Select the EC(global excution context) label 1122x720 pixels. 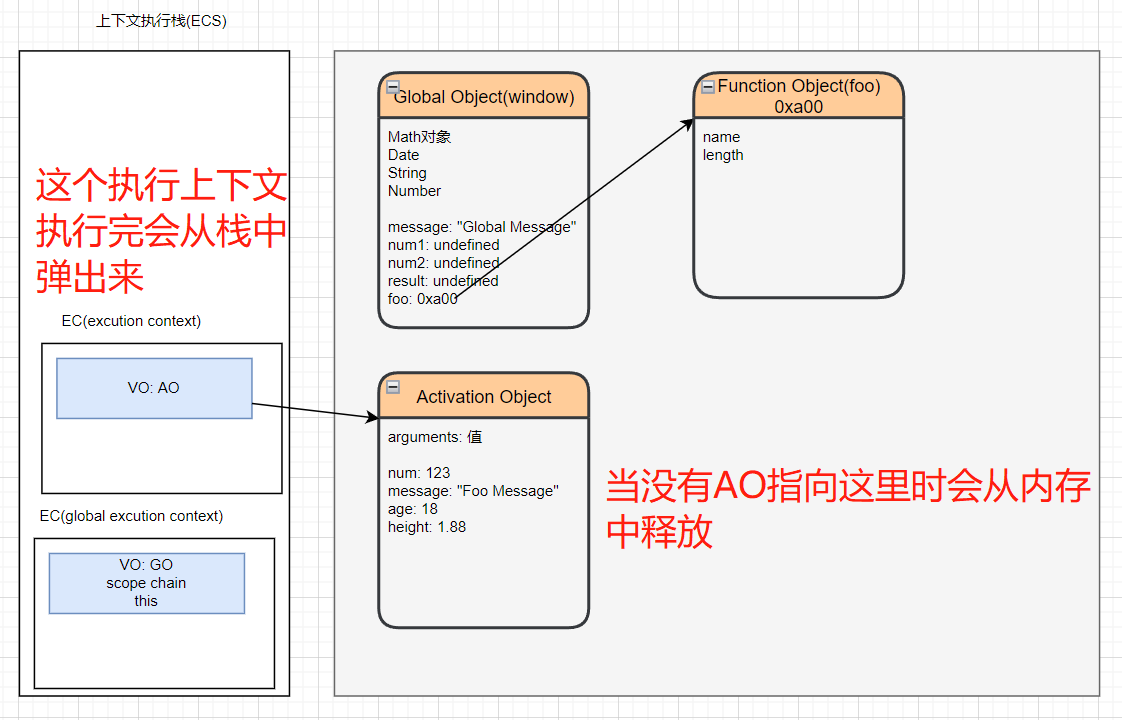pyautogui.click(x=131, y=516)
